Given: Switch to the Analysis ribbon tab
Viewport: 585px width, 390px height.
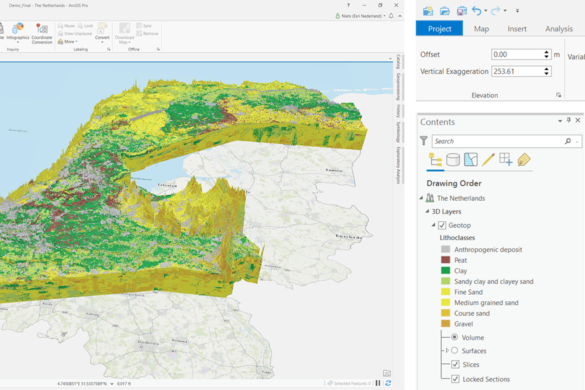Looking at the screenshot, I should 559,29.
